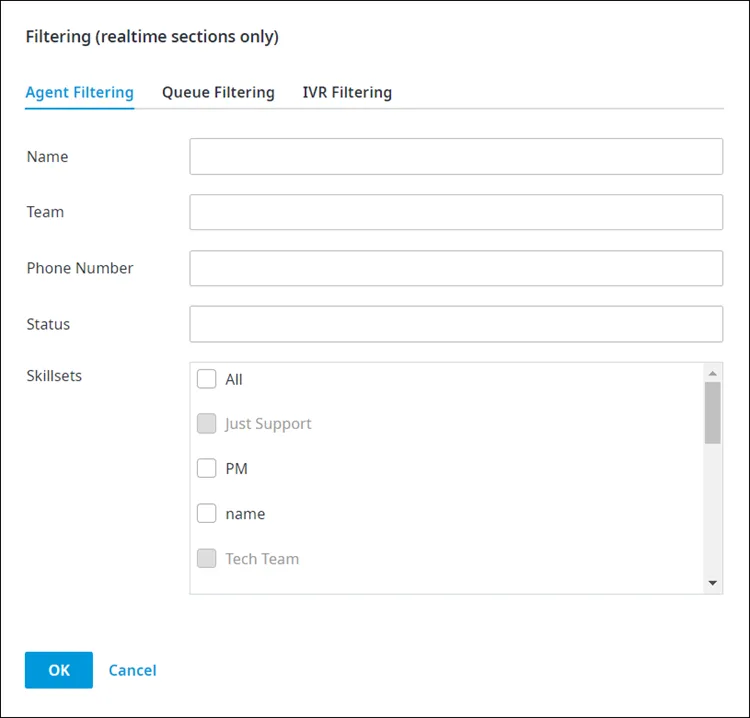Click the skillsets list scrollbar thumb
The height and width of the screenshot is (718, 750).
pos(713,413)
